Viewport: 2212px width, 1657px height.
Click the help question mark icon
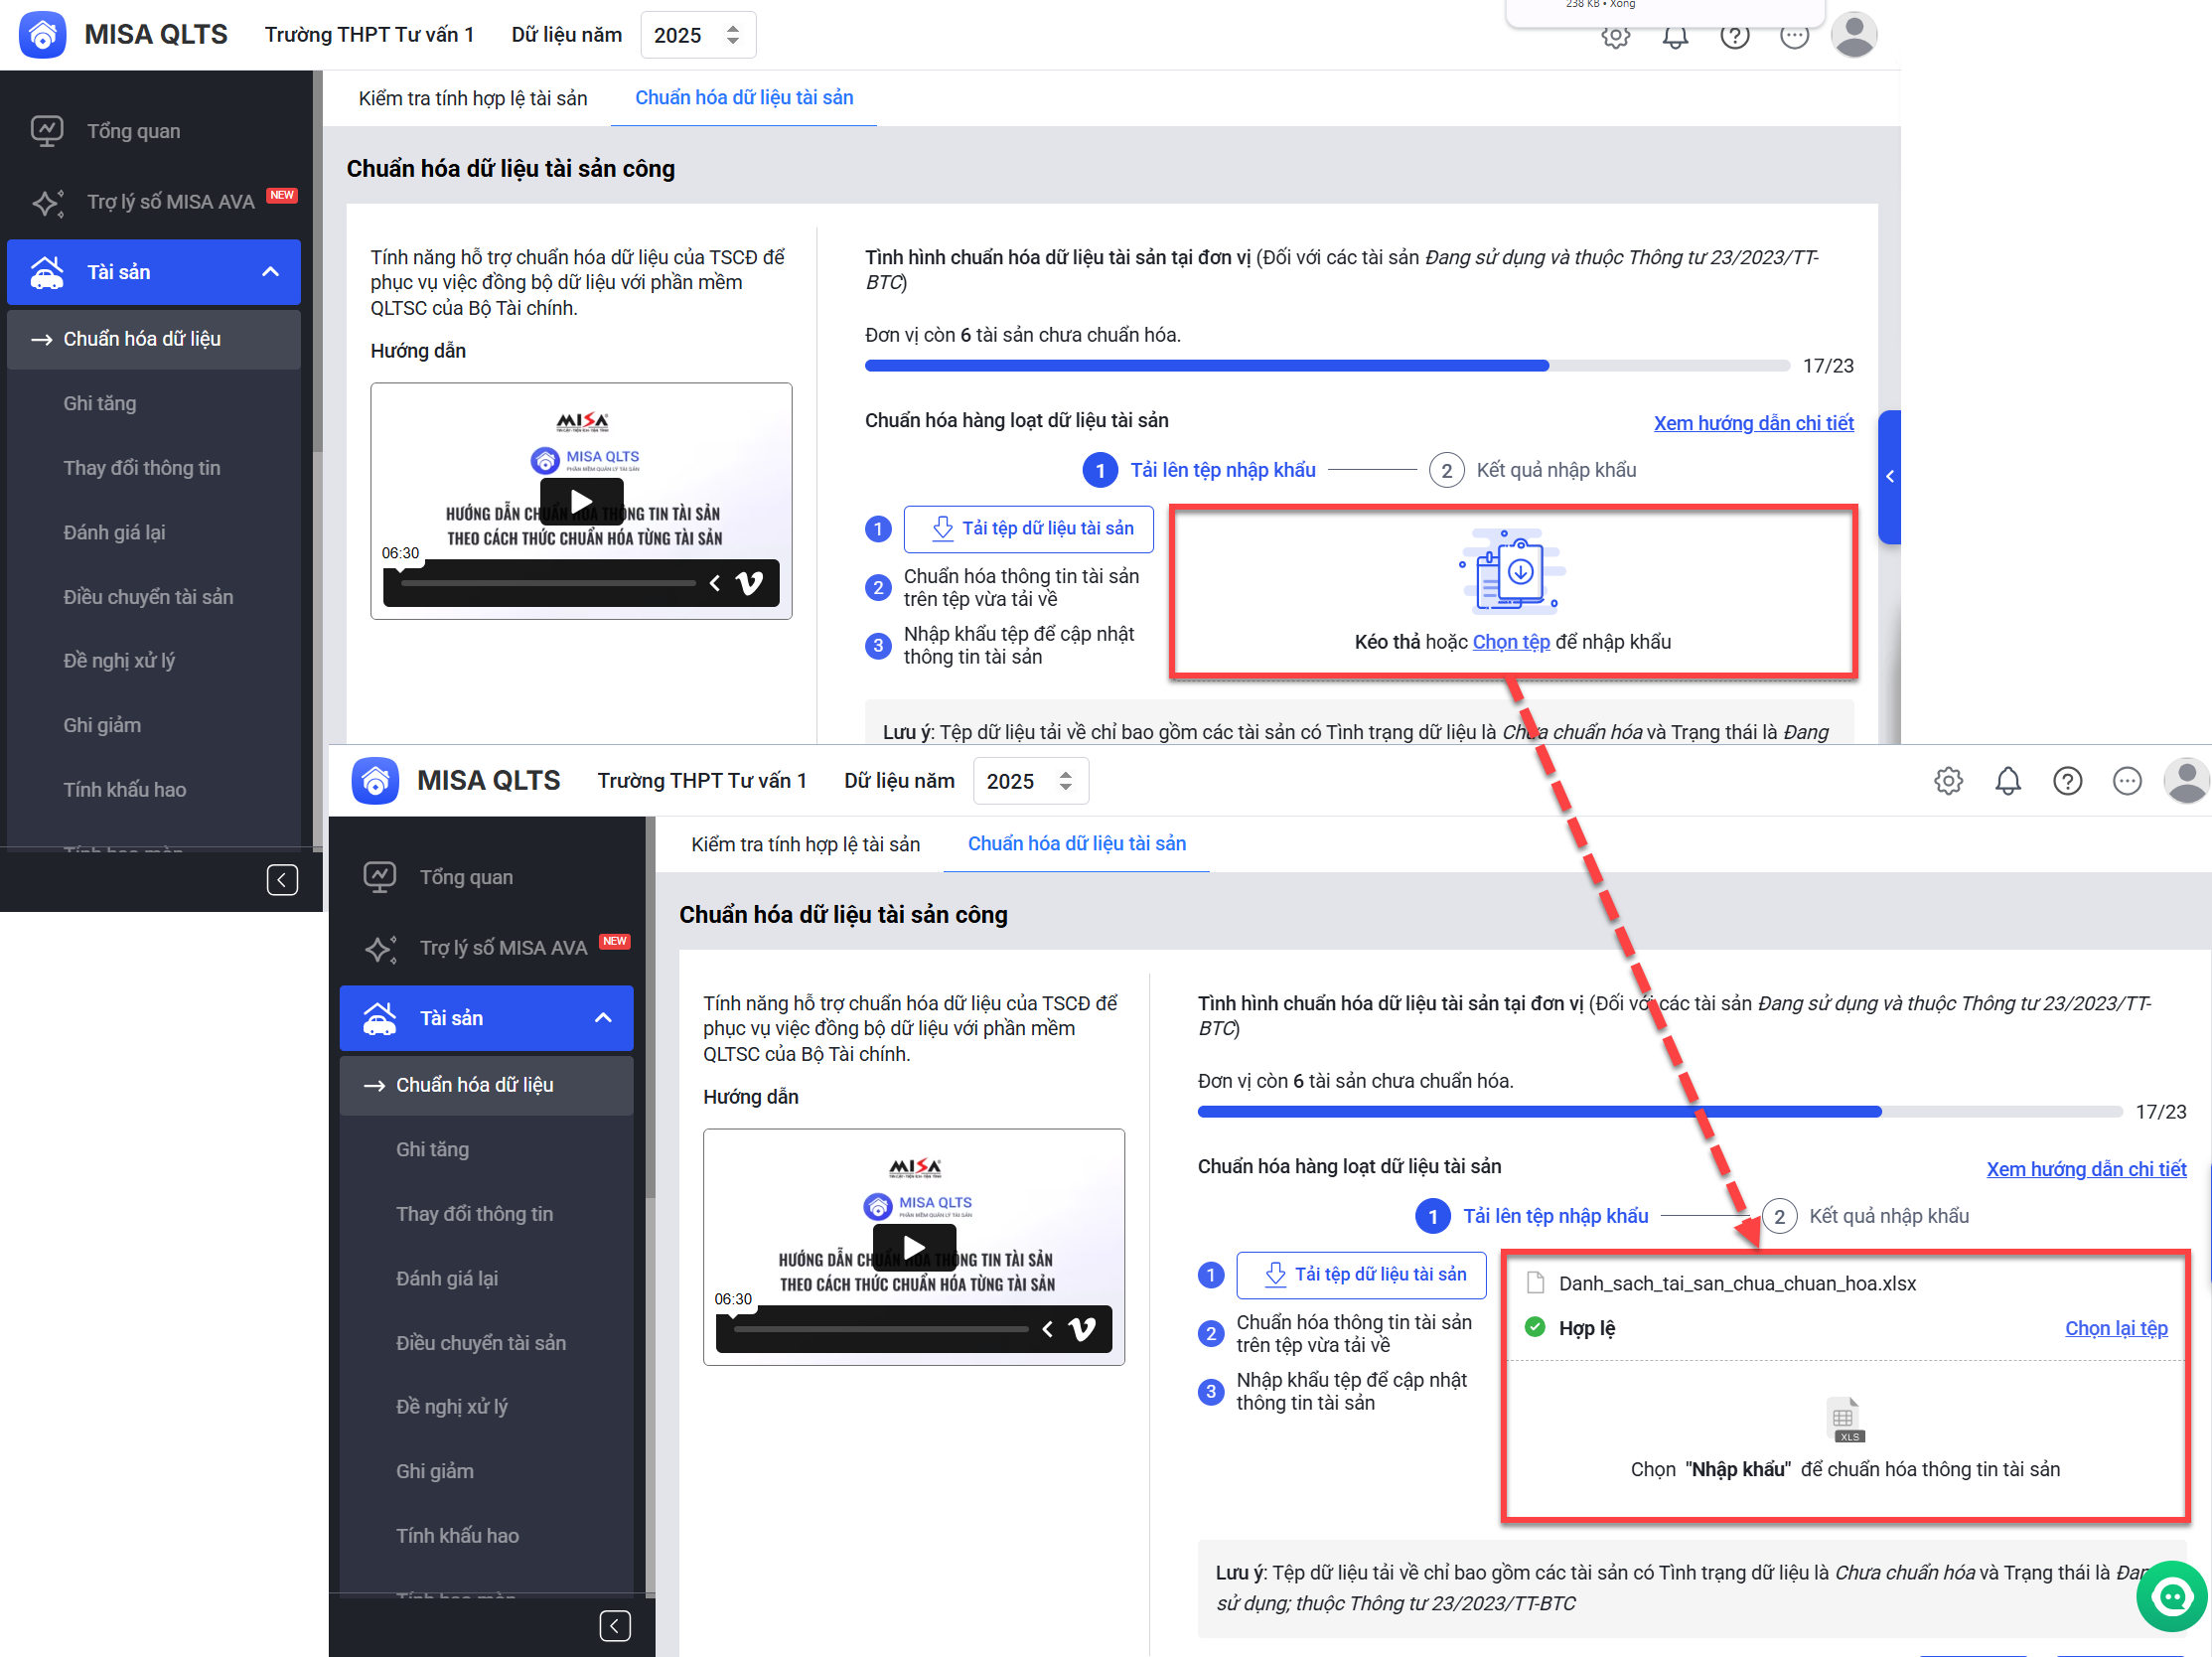[2067, 781]
